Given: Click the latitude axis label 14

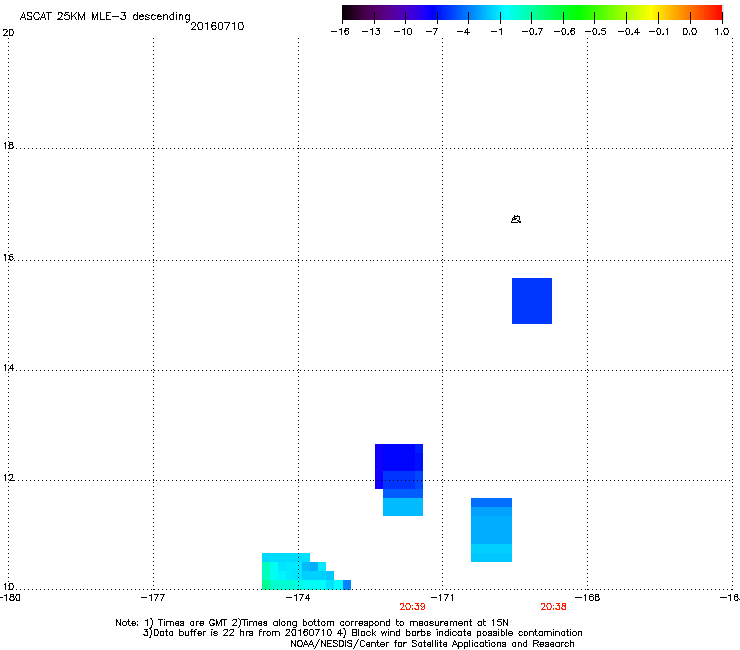Looking at the screenshot, I should [8, 368].
